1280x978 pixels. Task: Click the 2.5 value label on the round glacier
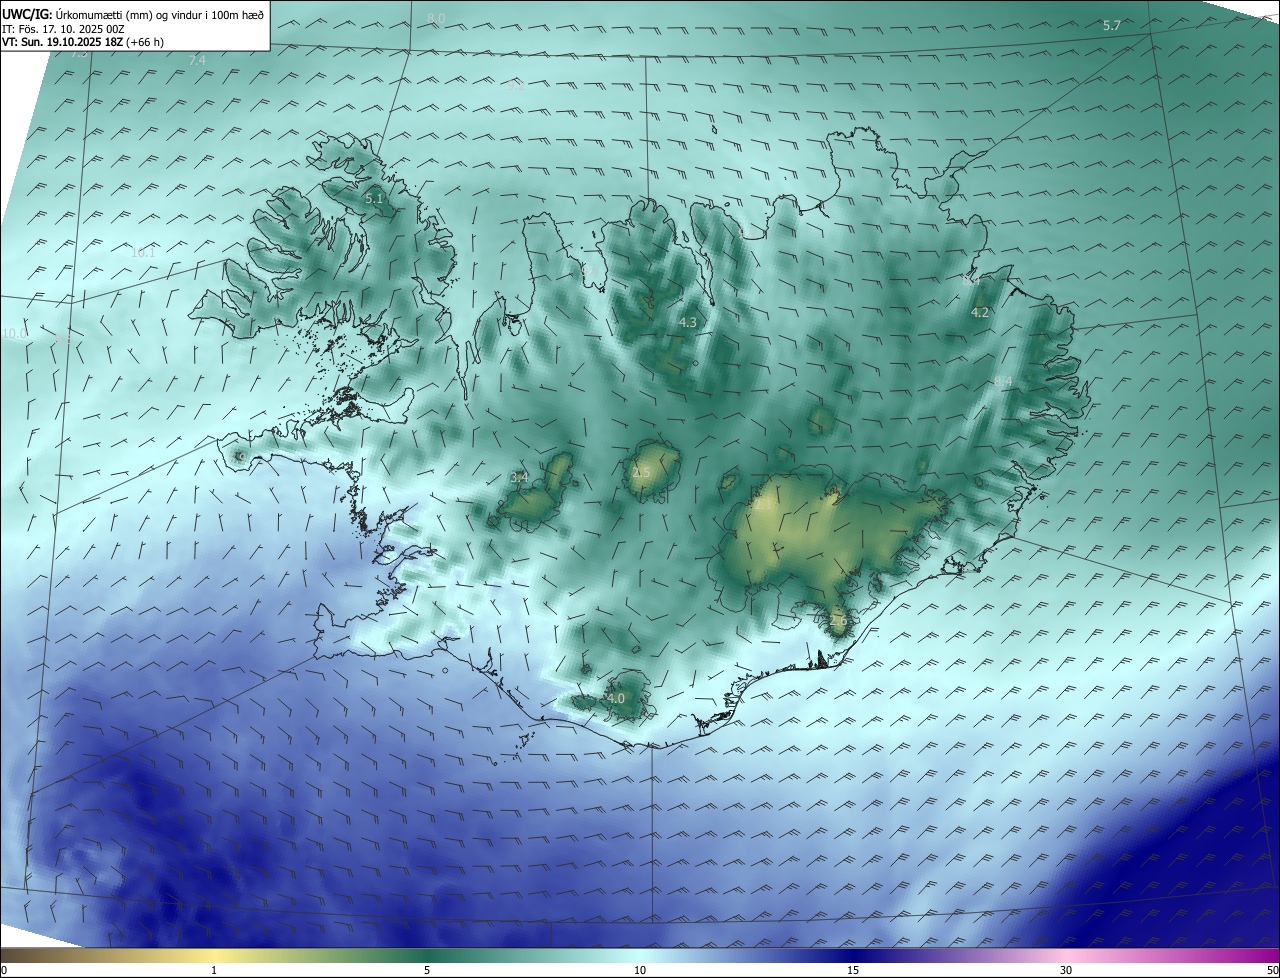pyautogui.click(x=641, y=472)
